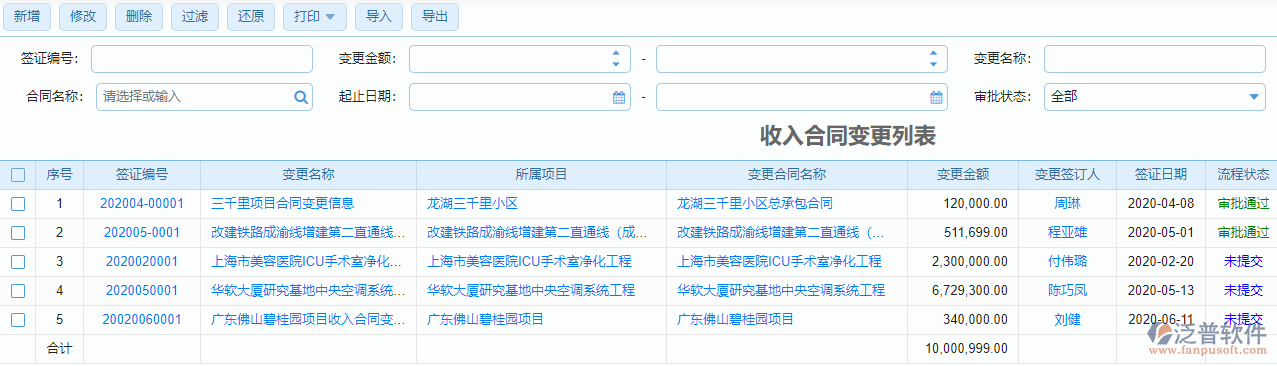The image size is (1277, 366).
Task: Open 三千里项目合同变更信息 link
Action: [x=282, y=204]
